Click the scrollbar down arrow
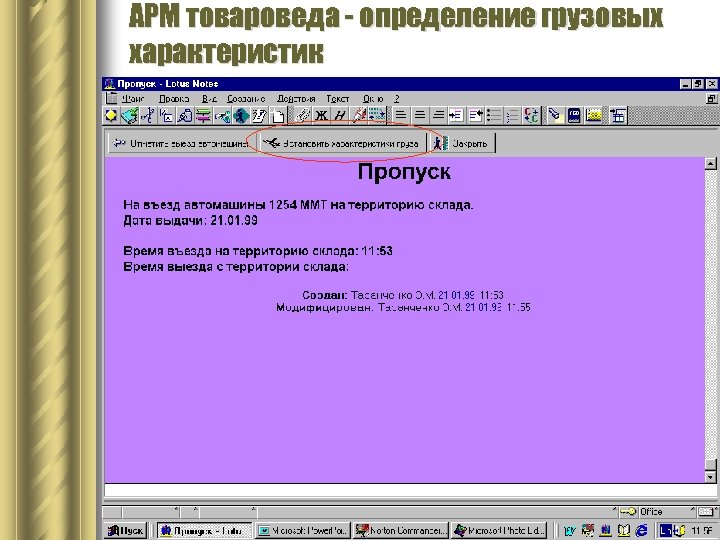The width and height of the screenshot is (720, 540). point(710,477)
